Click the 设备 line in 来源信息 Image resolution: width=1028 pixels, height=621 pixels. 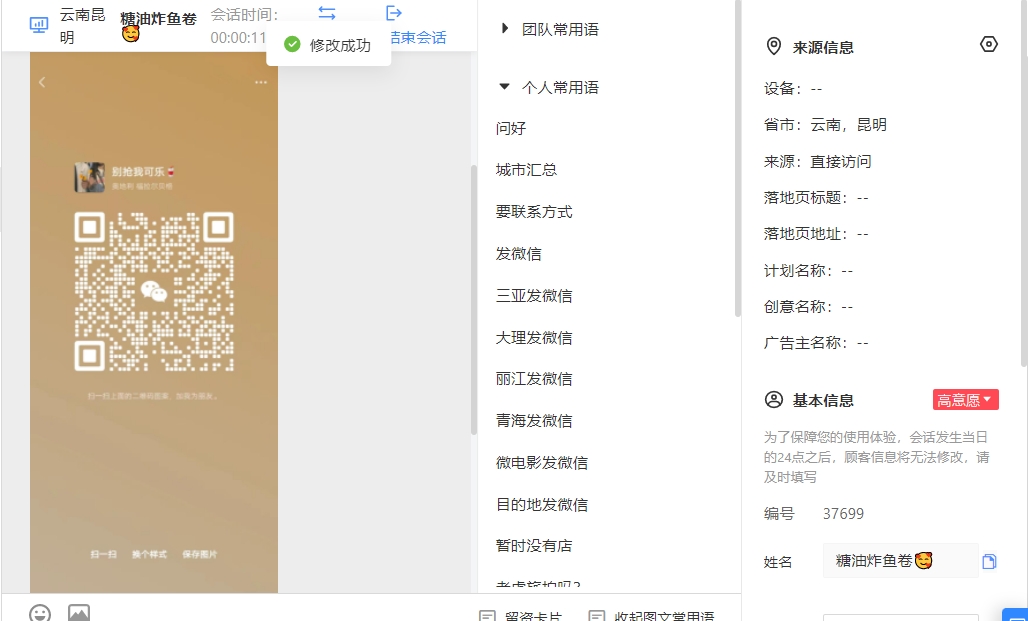click(x=793, y=89)
